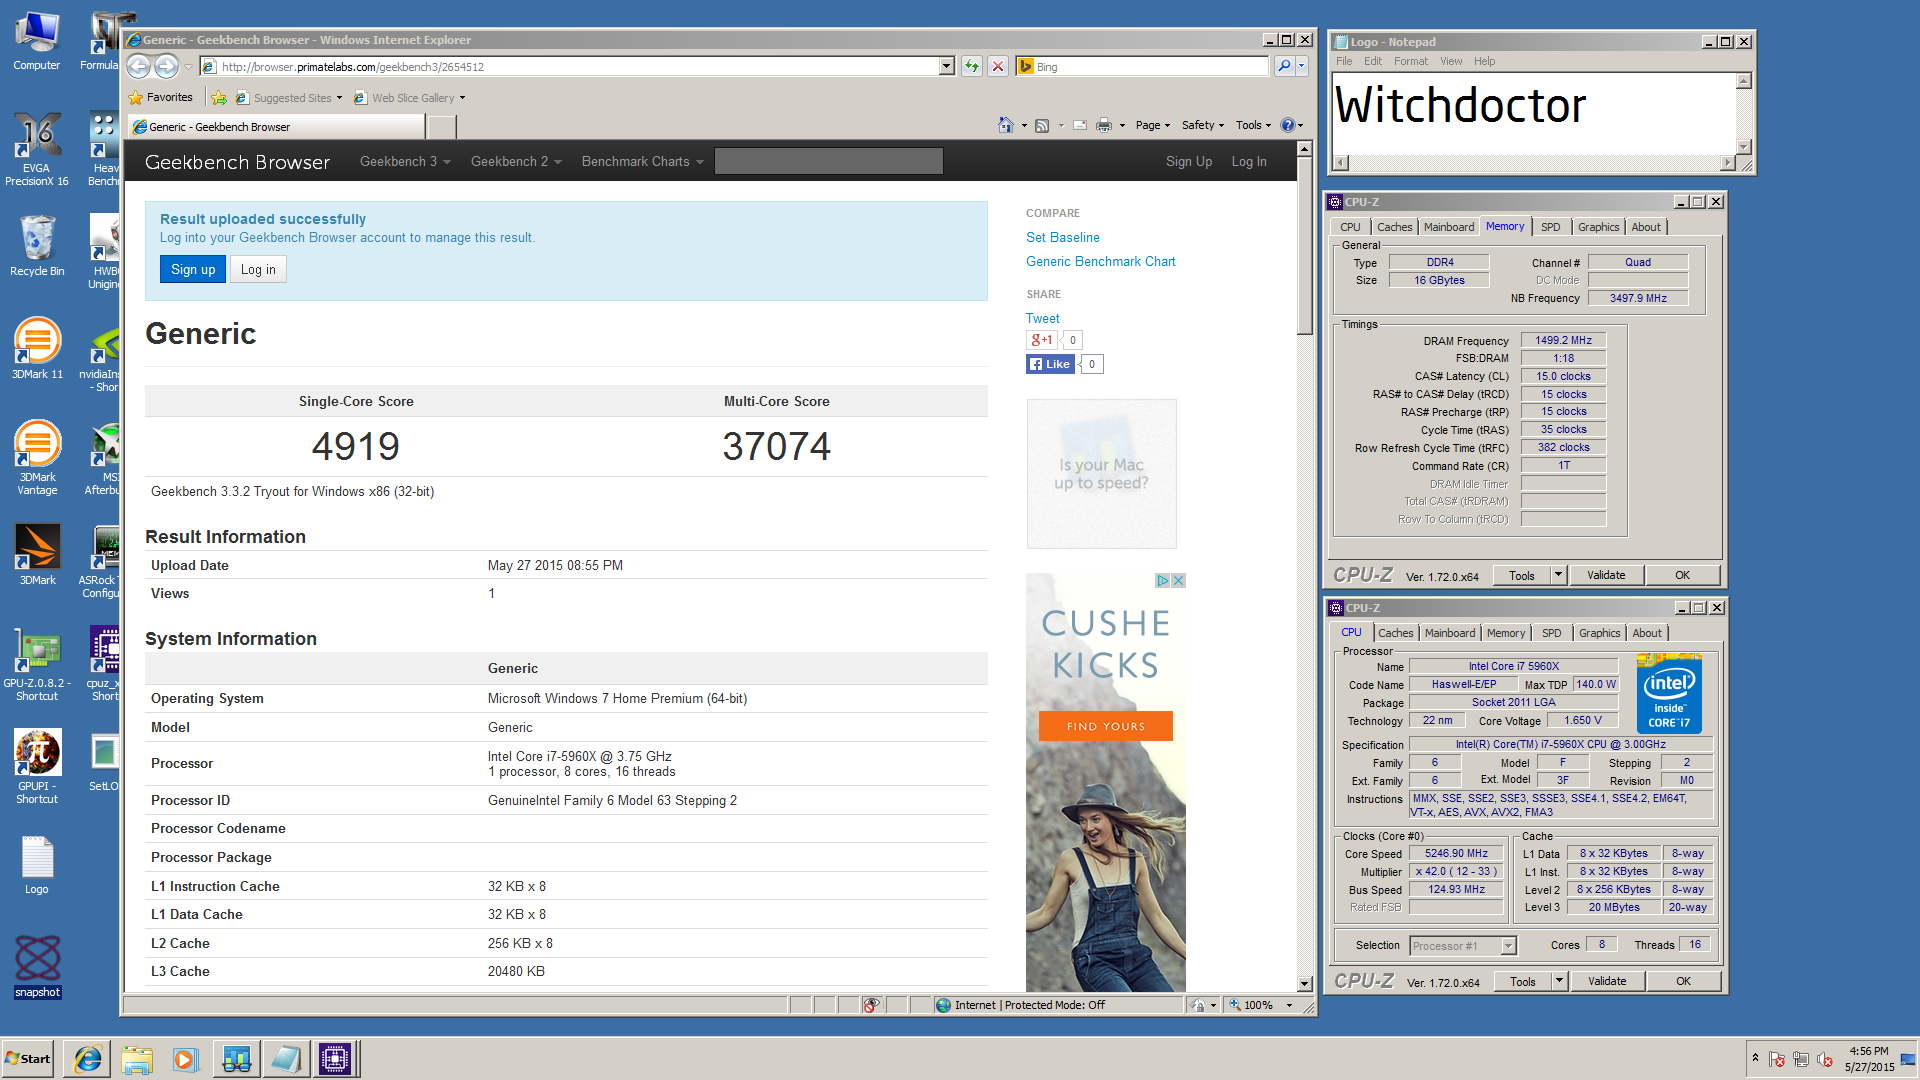This screenshot has width=1920, height=1080.
Task: Click the Facebook Like button
Action: click(1050, 364)
